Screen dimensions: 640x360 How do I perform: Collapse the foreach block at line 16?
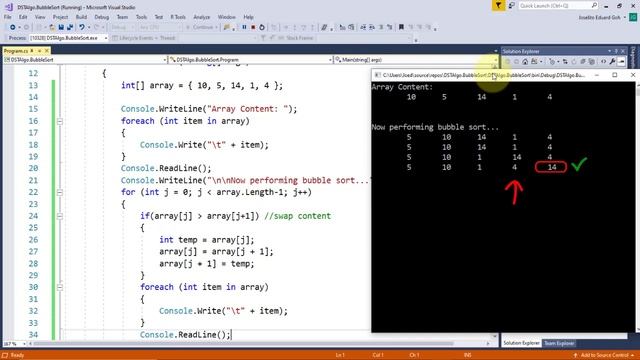click(x=60, y=121)
